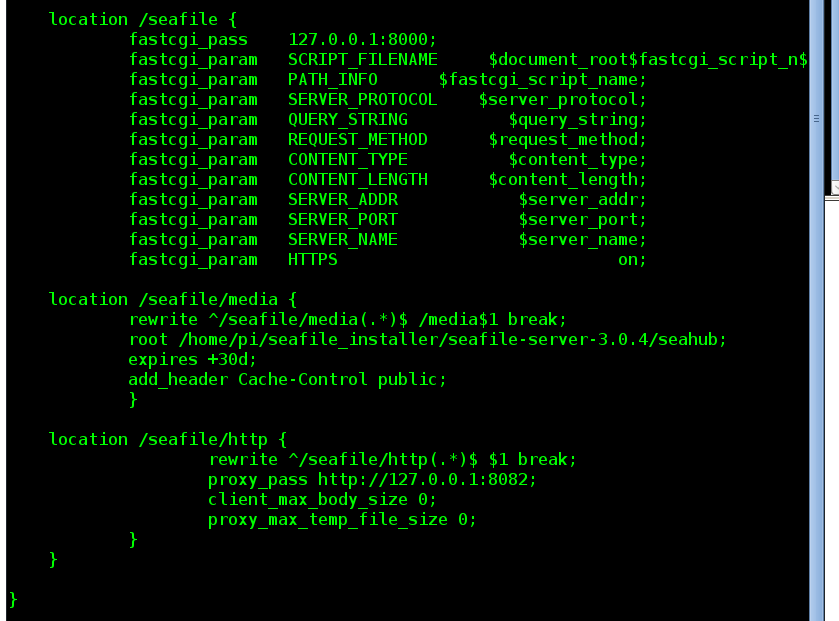Click CONTENT_TYPE parameter text
The image size is (839, 621).
(x=348, y=160)
